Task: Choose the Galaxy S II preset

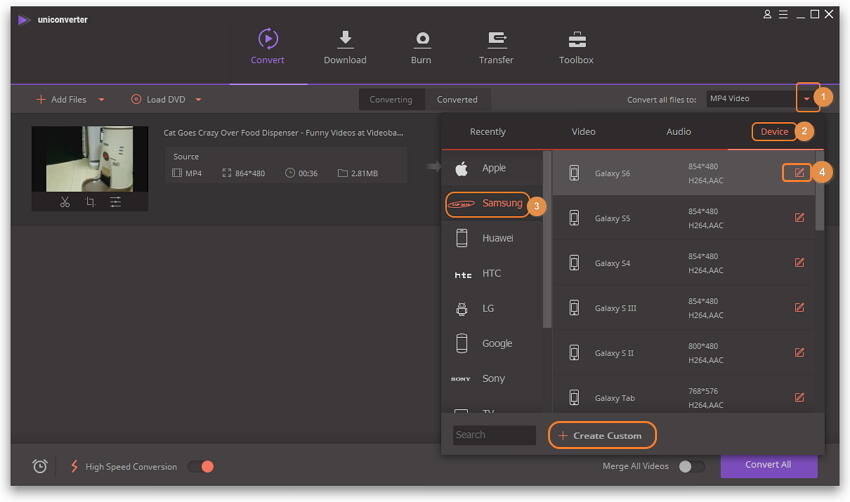Action: 683,353
